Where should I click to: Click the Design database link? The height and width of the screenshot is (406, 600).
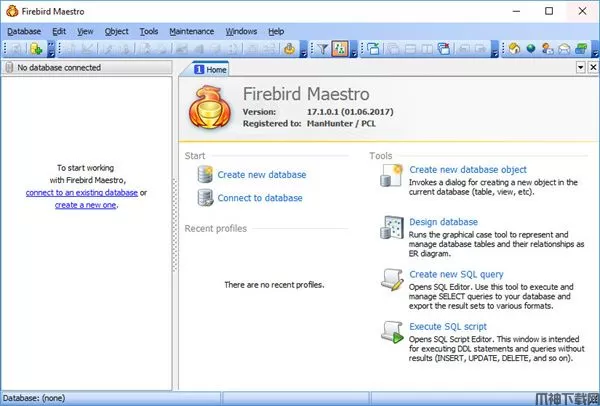pyautogui.click(x=443, y=222)
